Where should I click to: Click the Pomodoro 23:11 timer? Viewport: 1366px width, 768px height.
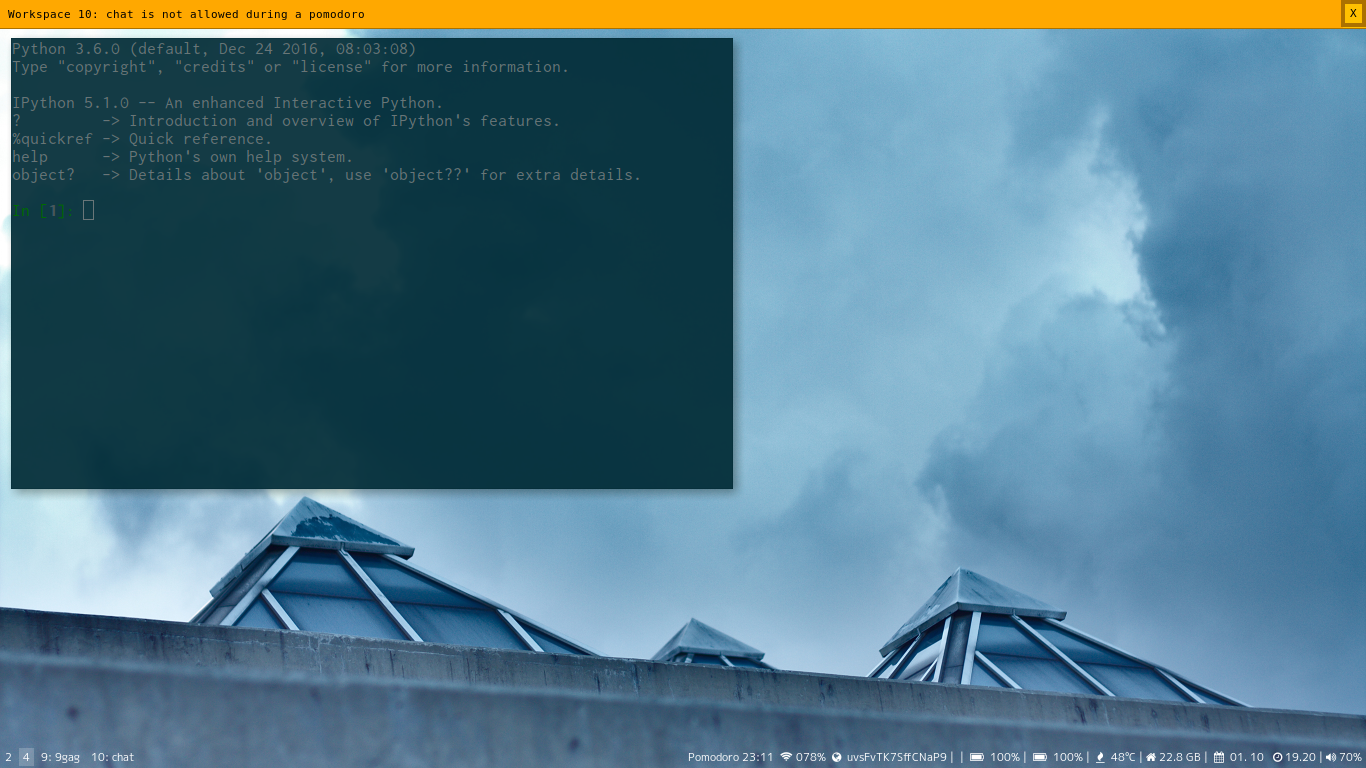[x=730, y=757]
